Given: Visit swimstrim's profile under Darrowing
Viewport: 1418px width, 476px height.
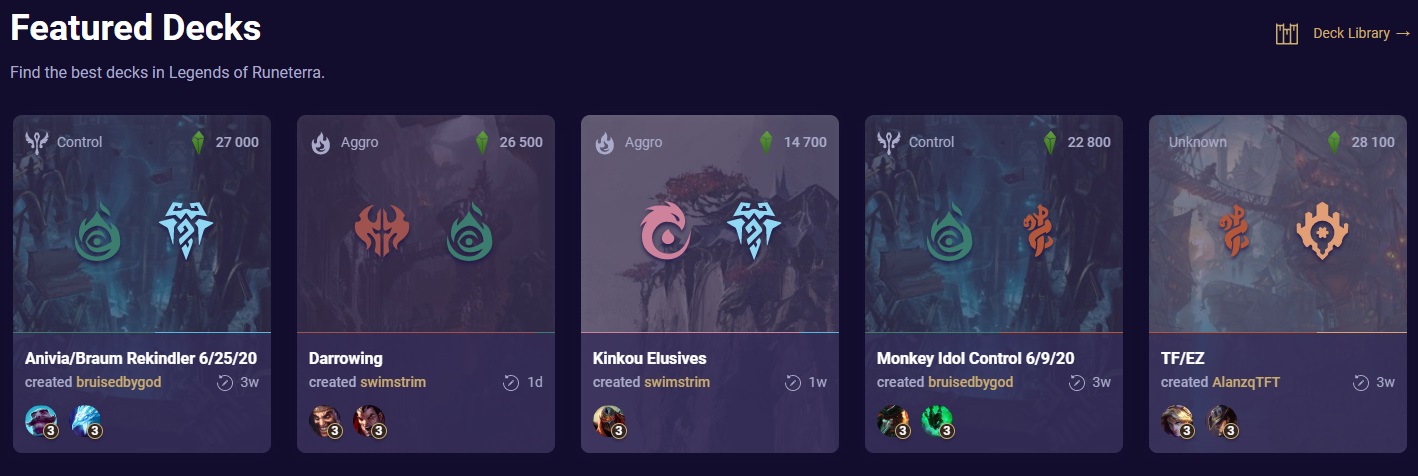Looking at the screenshot, I should [393, 382].
